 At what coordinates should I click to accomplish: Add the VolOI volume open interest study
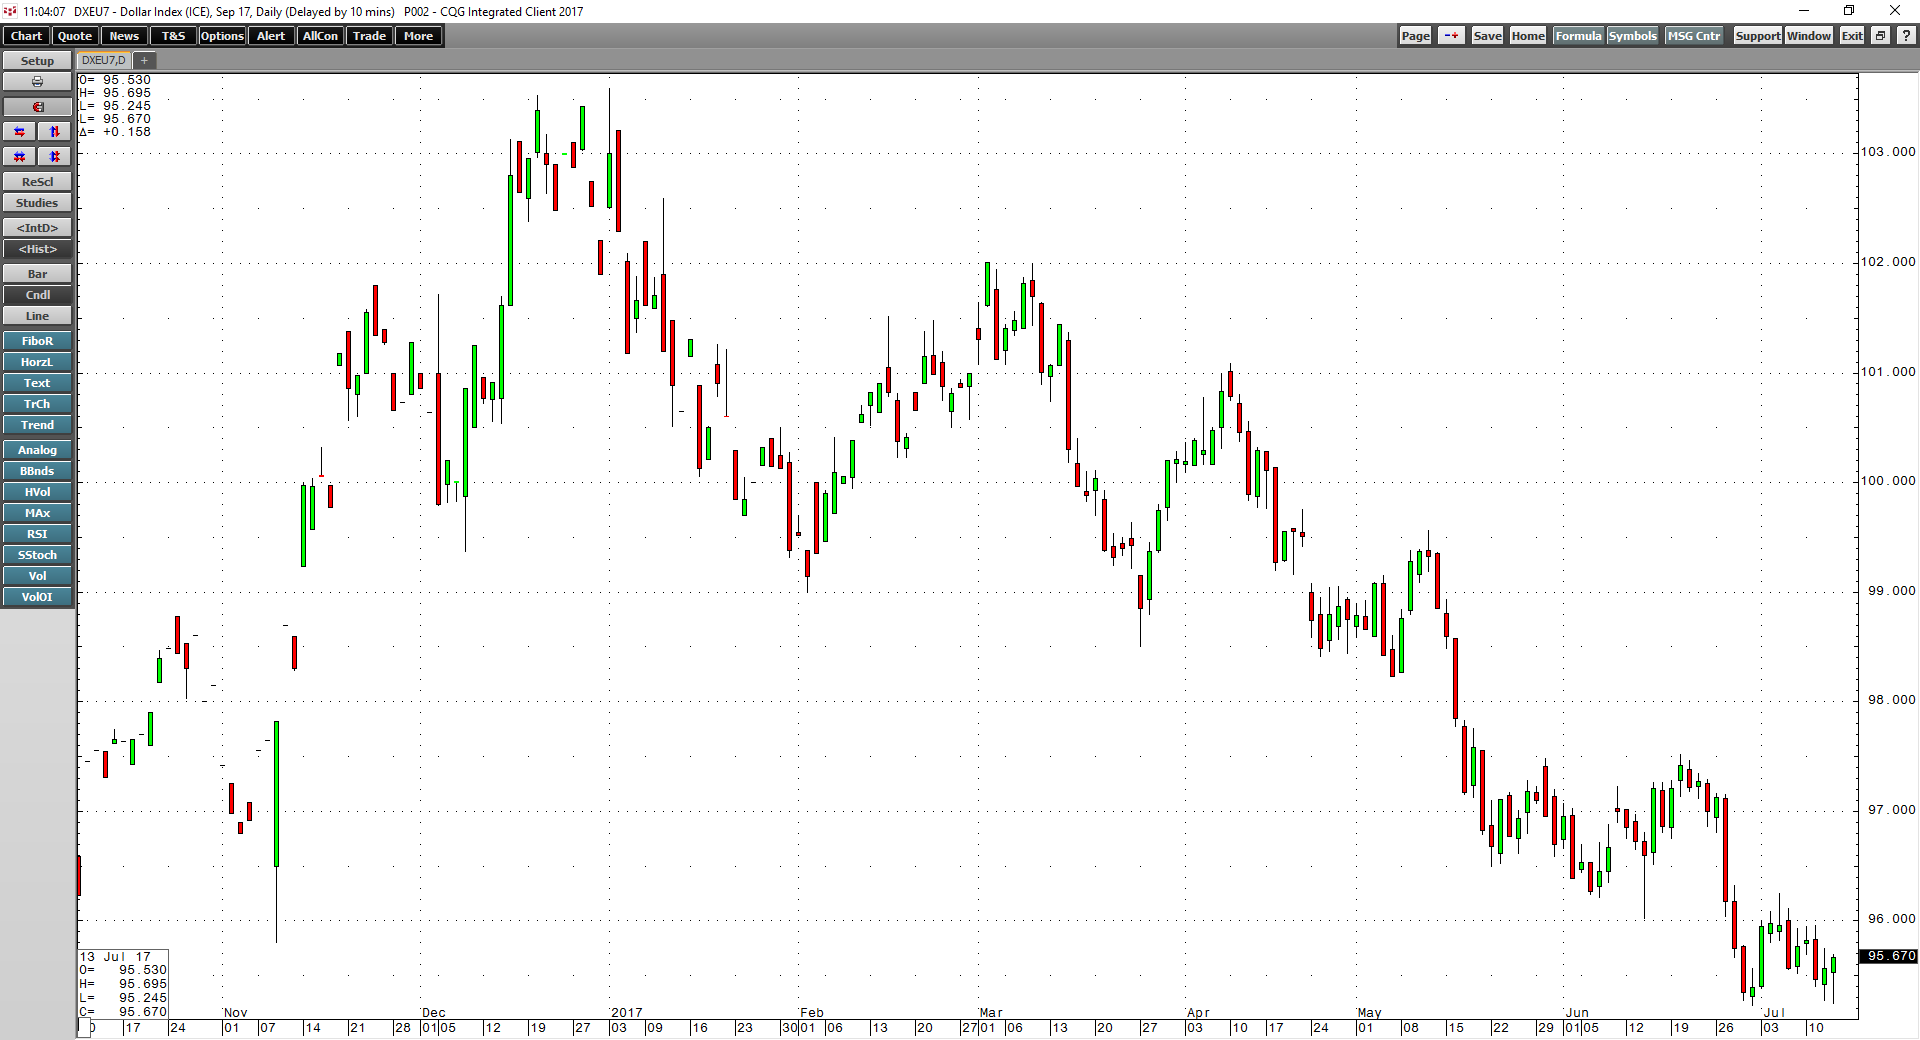37,597
